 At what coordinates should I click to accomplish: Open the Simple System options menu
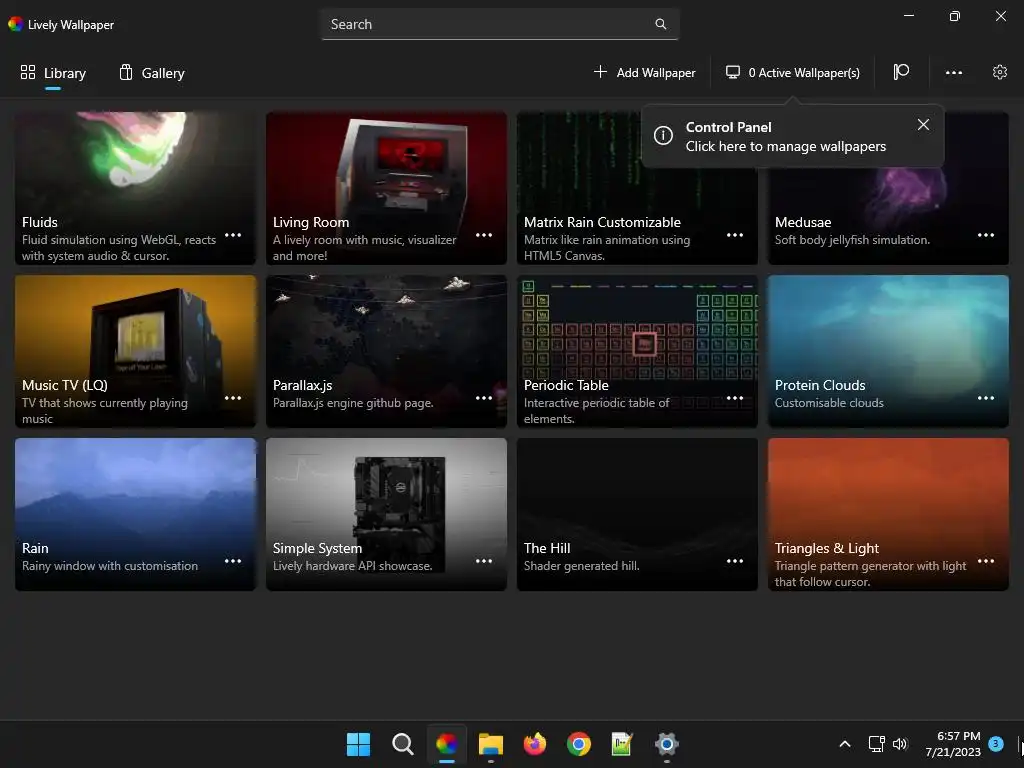[484, 561]
